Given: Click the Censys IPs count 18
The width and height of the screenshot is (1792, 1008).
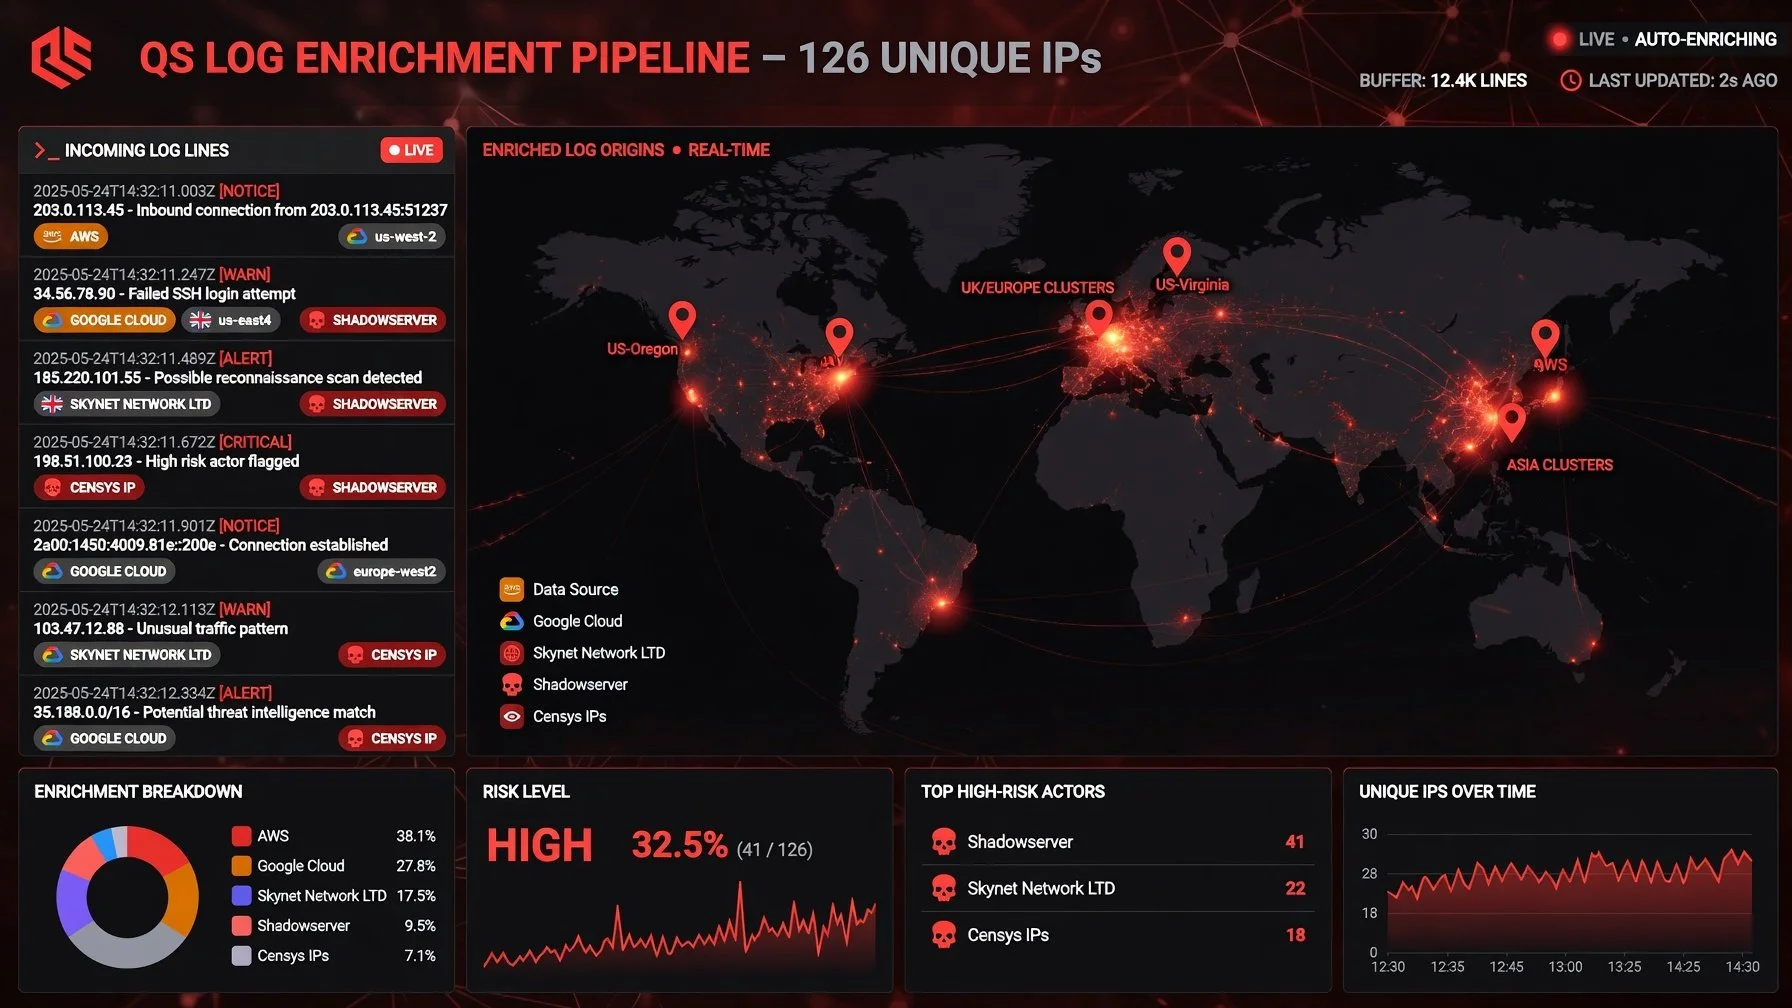Looking at the screenshot, I should point(1295,936).
